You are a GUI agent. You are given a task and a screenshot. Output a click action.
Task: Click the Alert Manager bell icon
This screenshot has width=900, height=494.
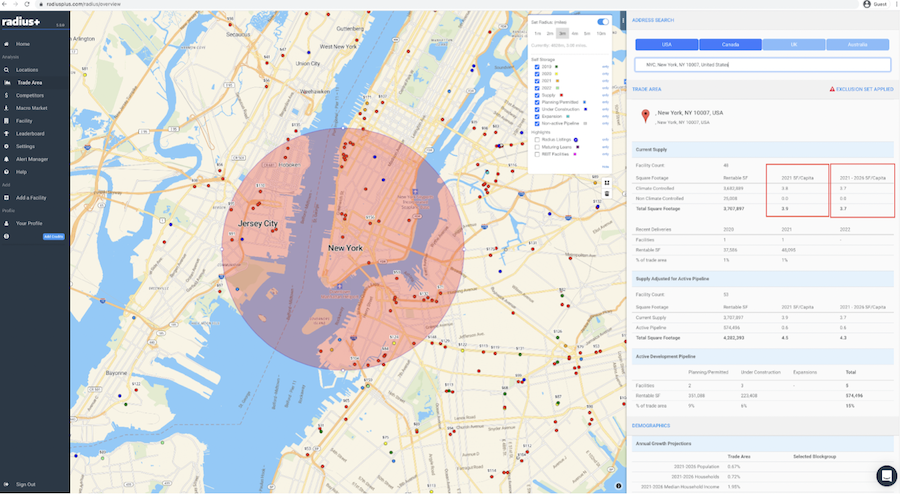(6, 159)
